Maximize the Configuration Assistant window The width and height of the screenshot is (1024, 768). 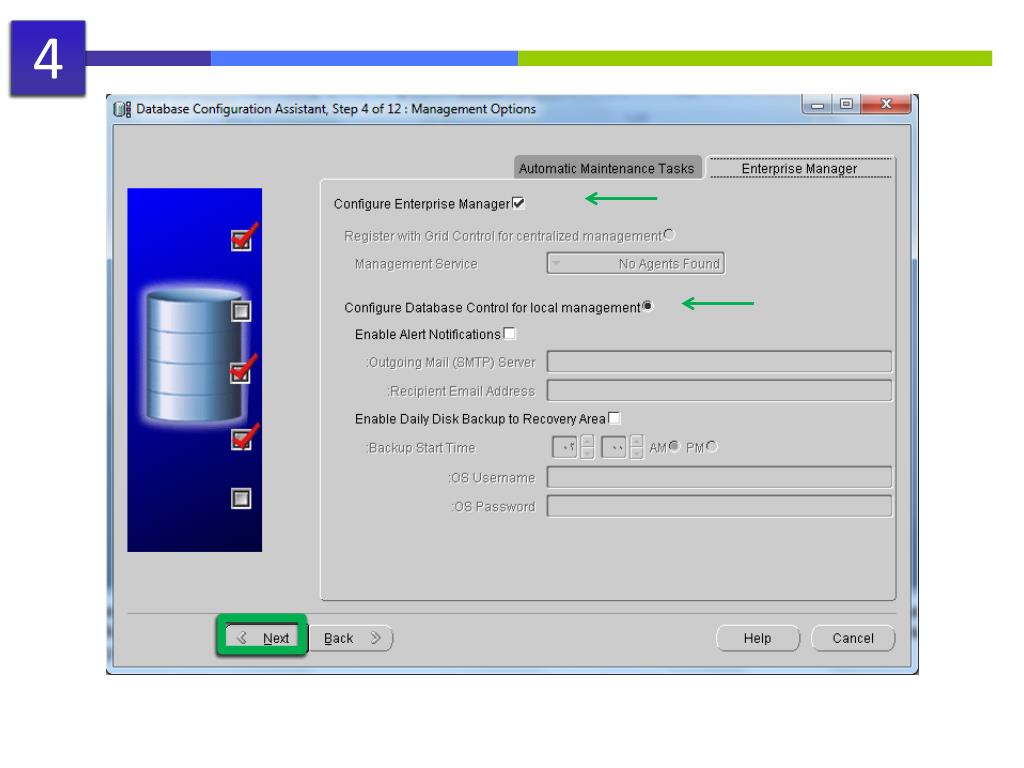coord(846,104)
